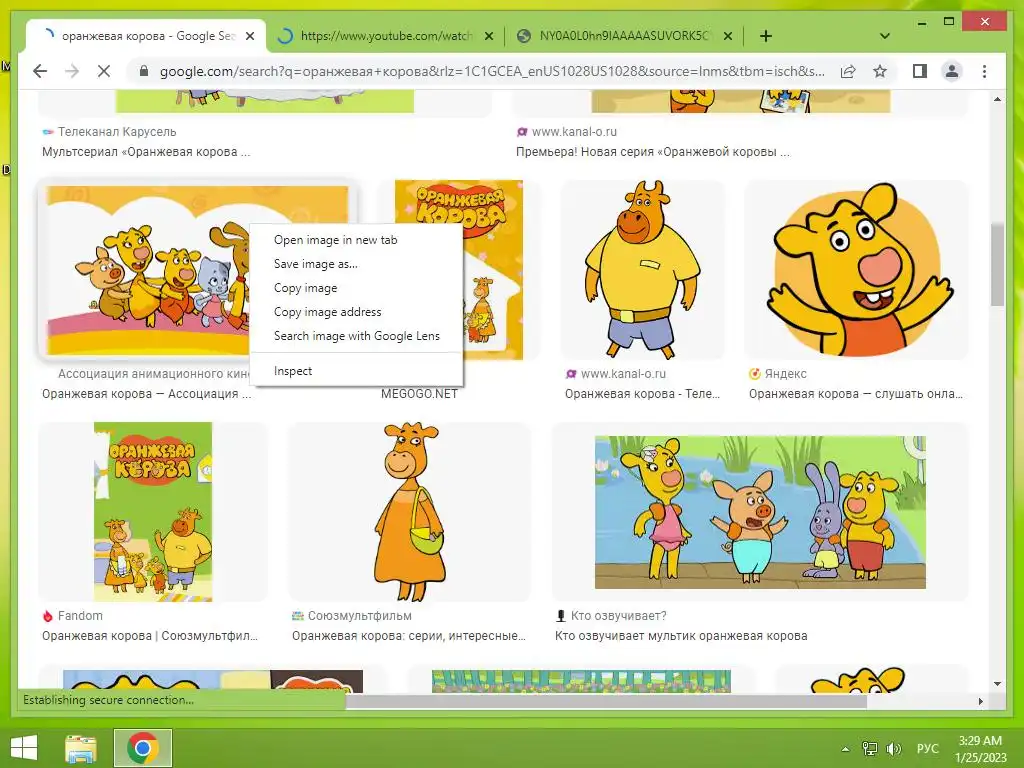Open File Explorer from taskbar

(81, 748)
